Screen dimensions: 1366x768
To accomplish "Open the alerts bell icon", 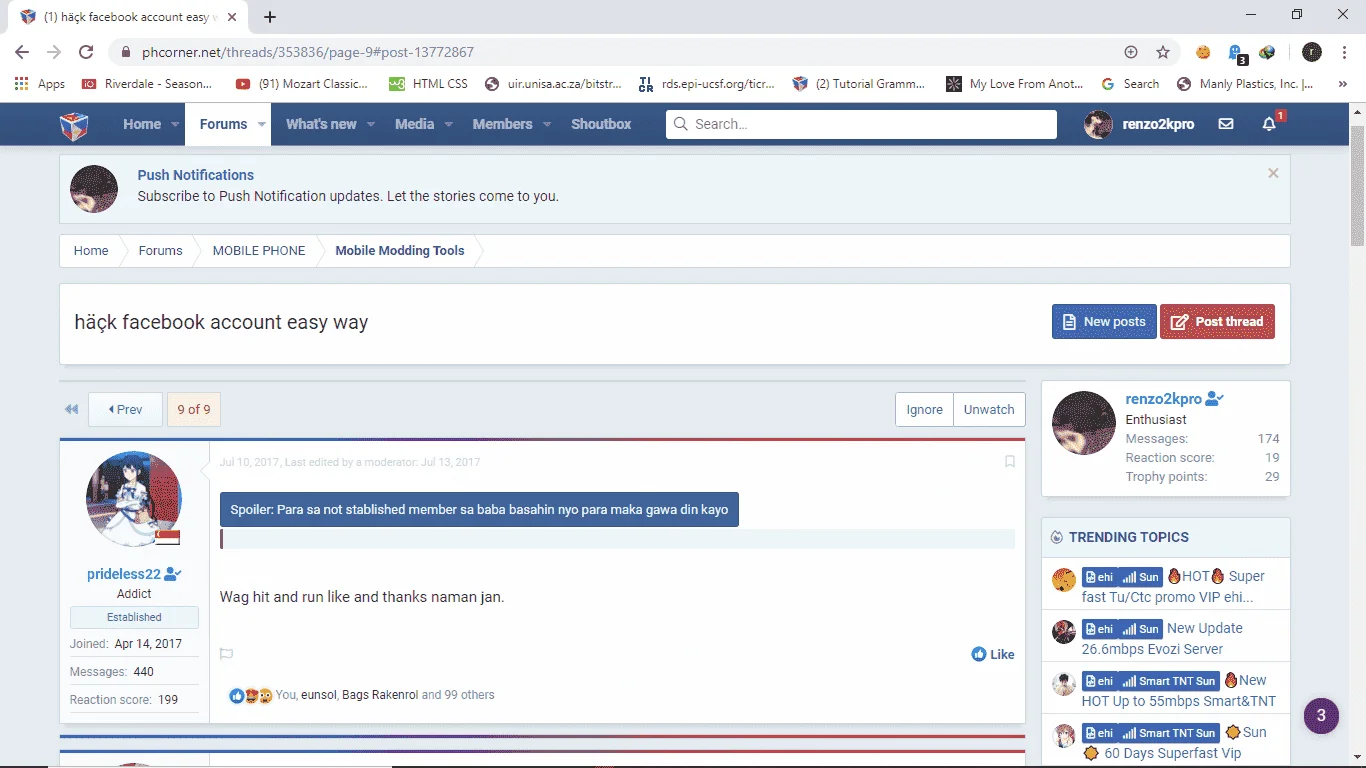I will pos(1269,124).
